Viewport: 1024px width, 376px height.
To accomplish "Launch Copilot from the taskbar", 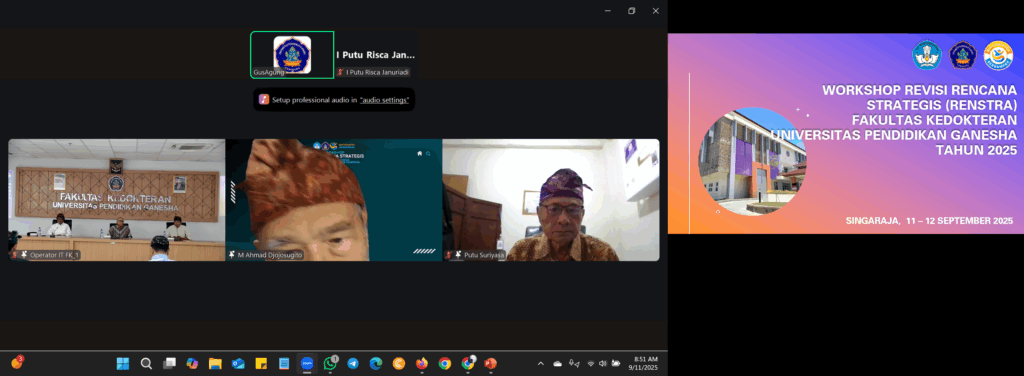I will point(192,364).
